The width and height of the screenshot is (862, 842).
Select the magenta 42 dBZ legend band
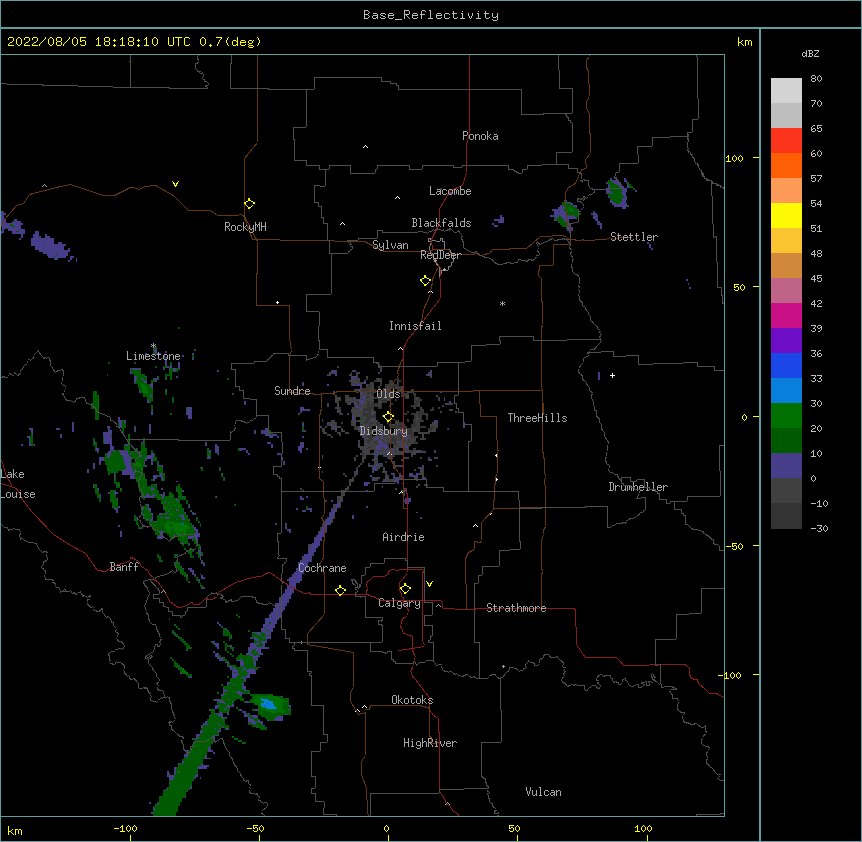(786, 315)
